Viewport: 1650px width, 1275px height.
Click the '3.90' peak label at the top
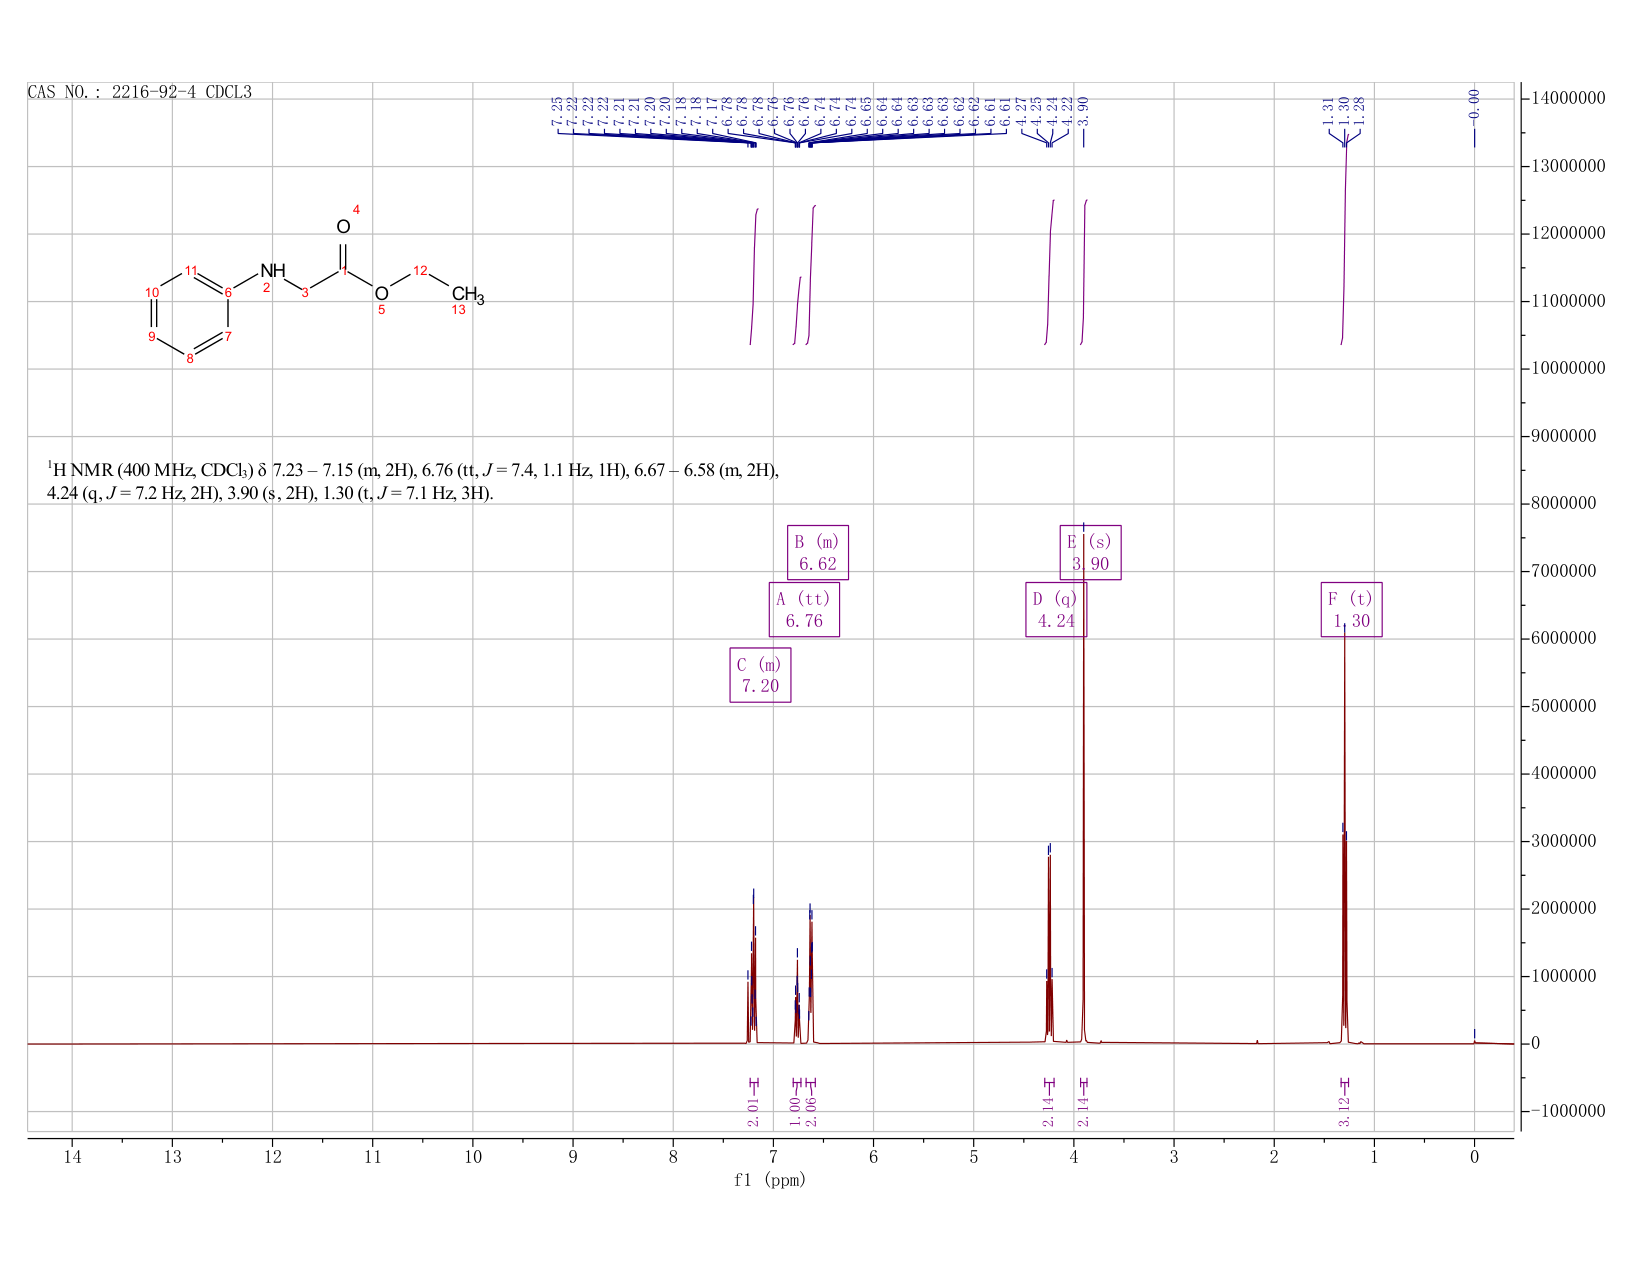click(1083, 110)
